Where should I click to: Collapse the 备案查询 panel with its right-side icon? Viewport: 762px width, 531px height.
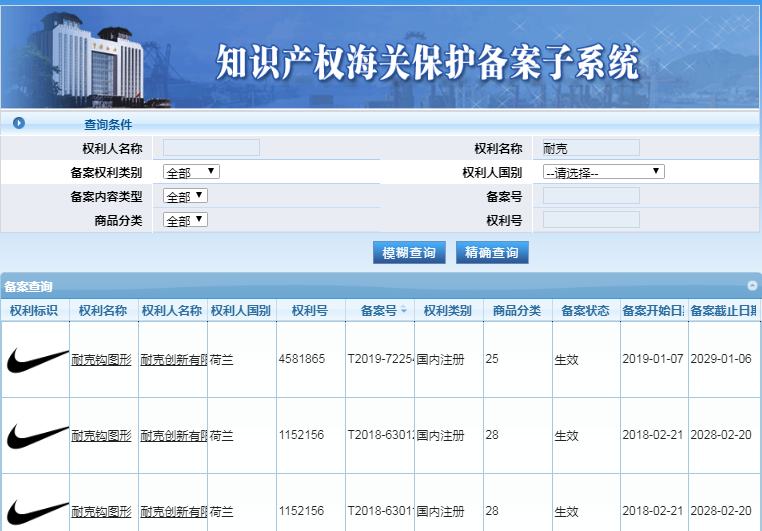coord(751,286)
